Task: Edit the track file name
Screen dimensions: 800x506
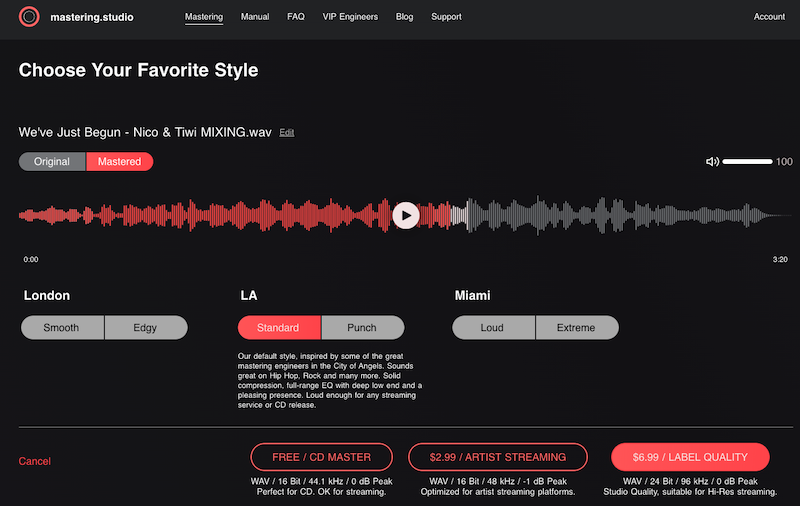Action: 287,133
